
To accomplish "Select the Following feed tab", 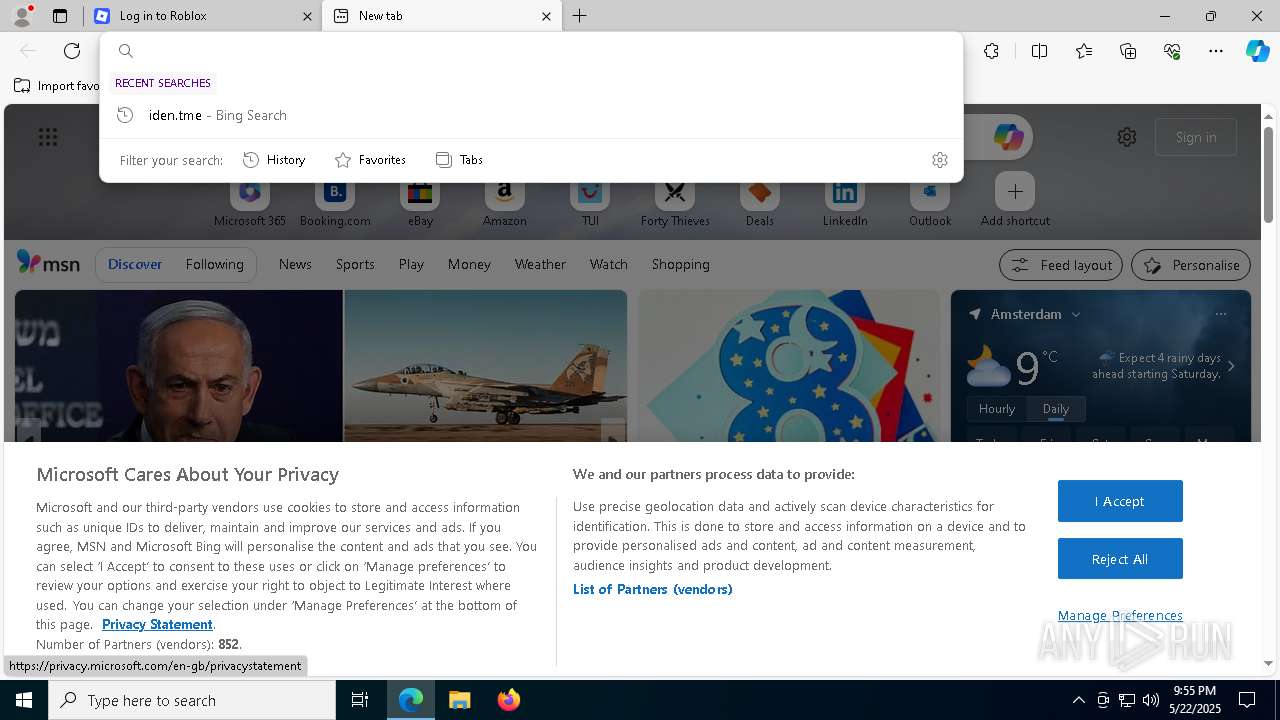I will click(x=214, y=264).
